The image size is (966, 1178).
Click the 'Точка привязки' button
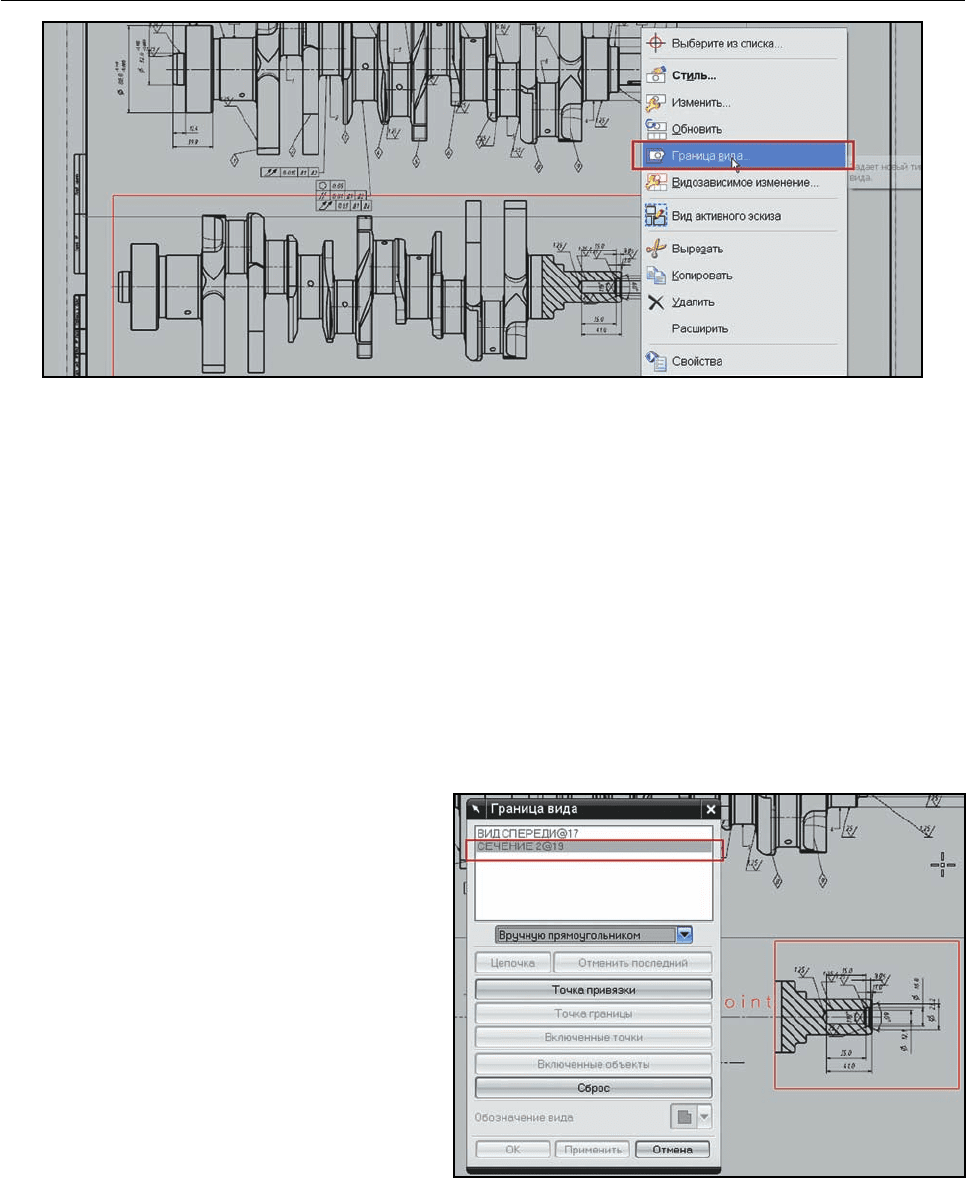click(x=593, y=989)
